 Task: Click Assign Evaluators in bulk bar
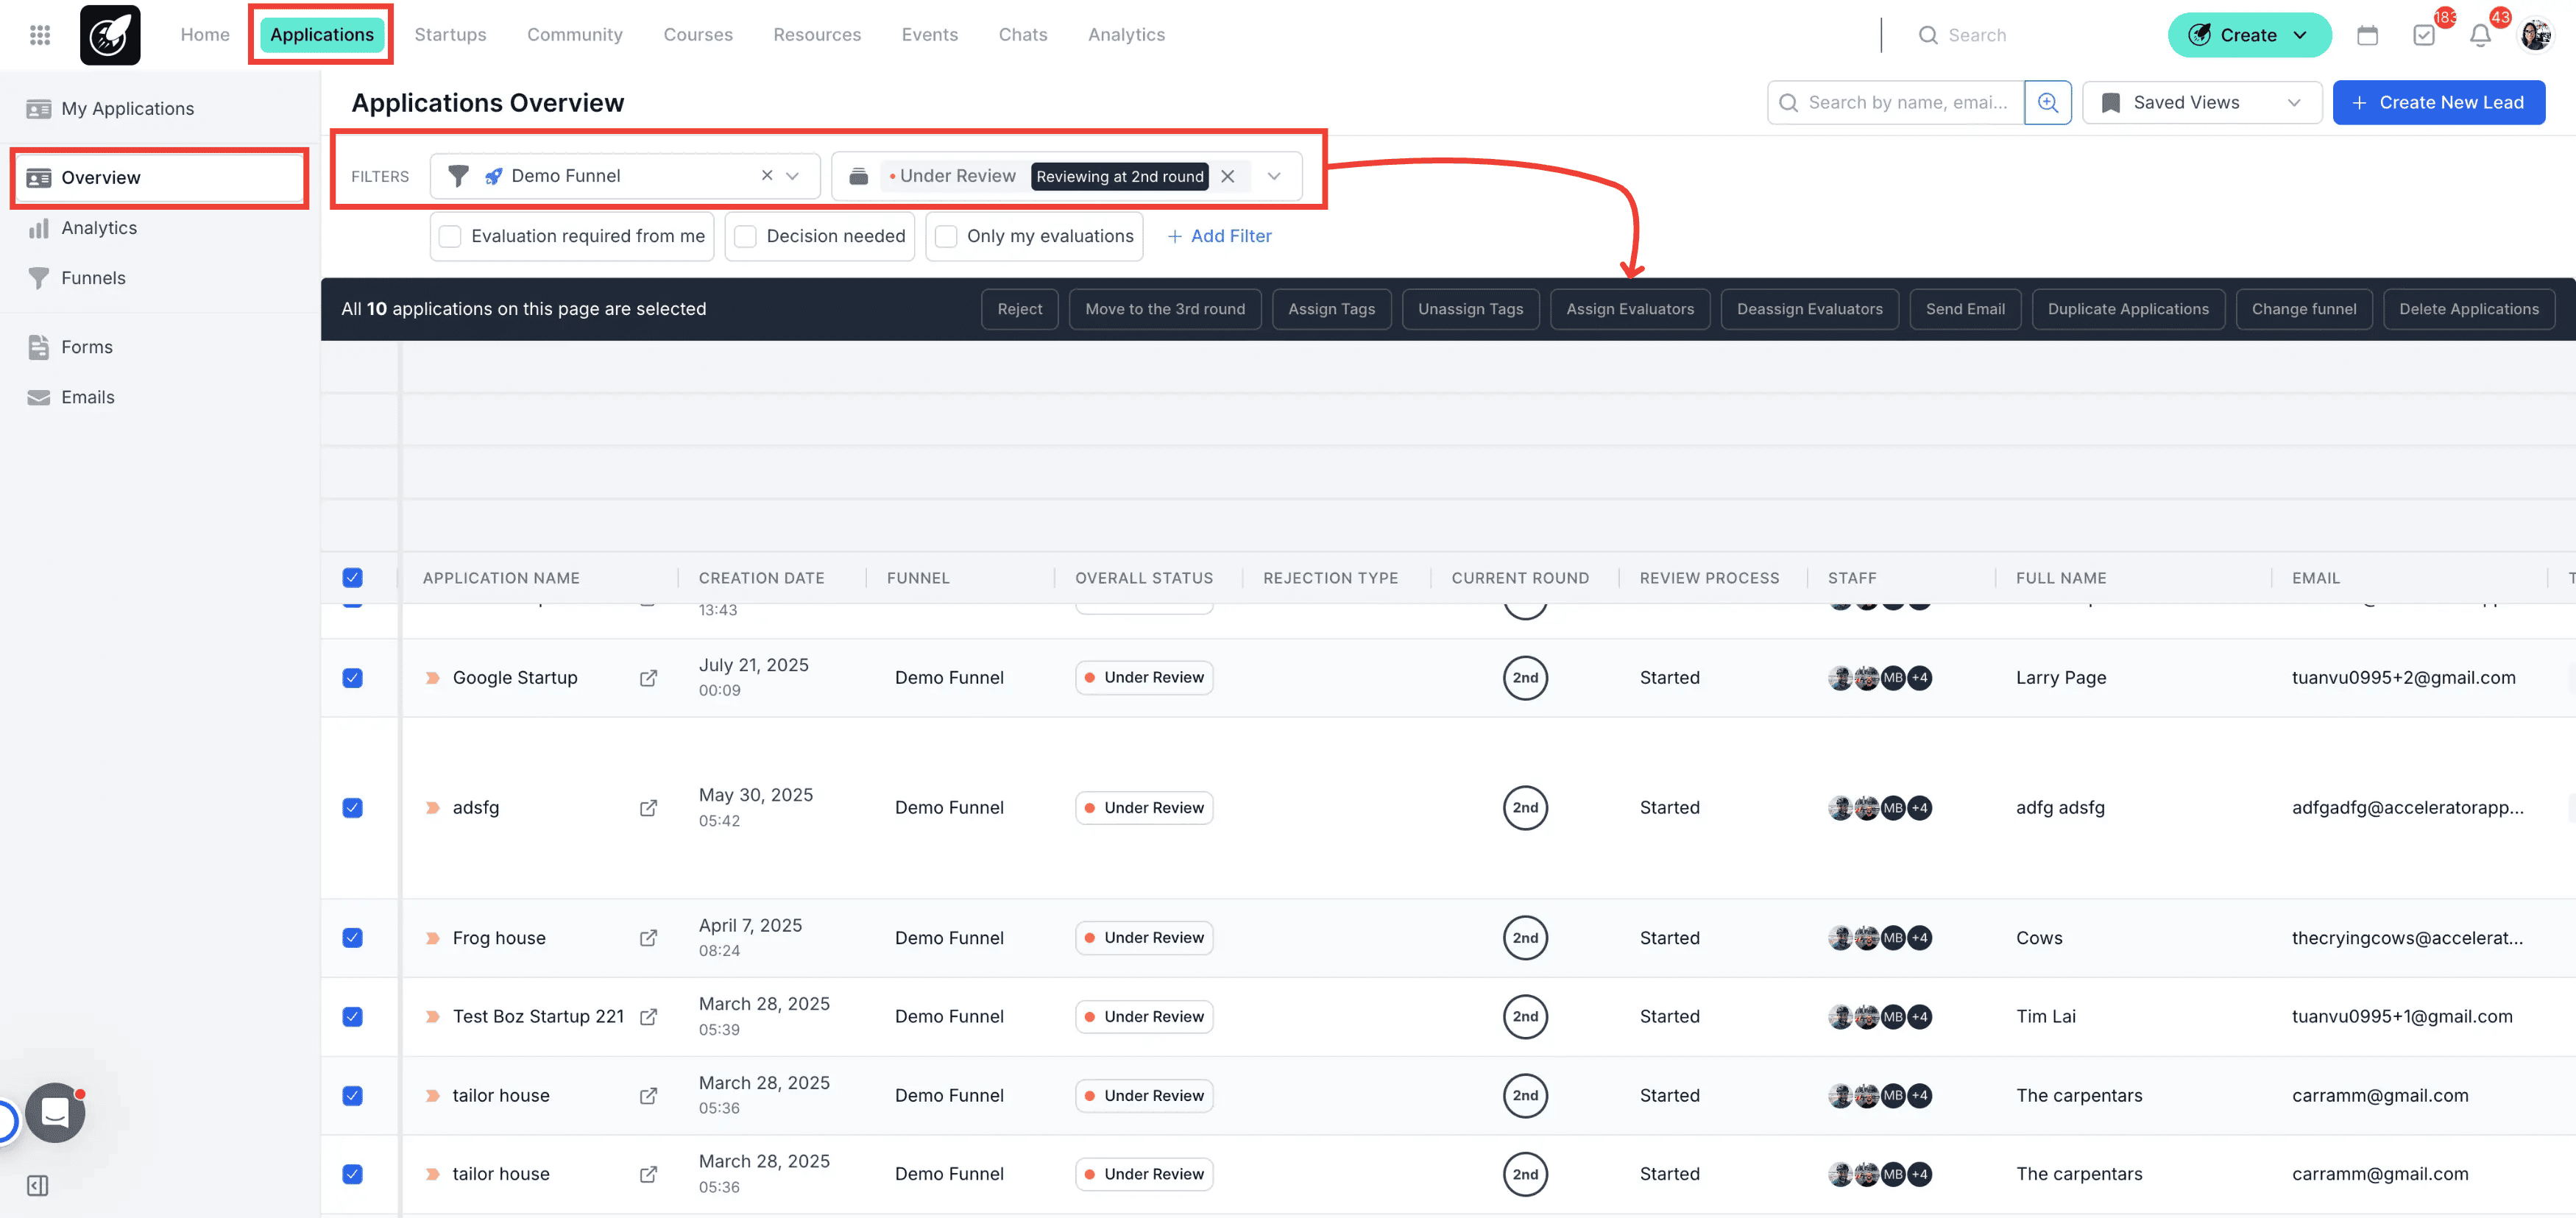click(1630, 309)
